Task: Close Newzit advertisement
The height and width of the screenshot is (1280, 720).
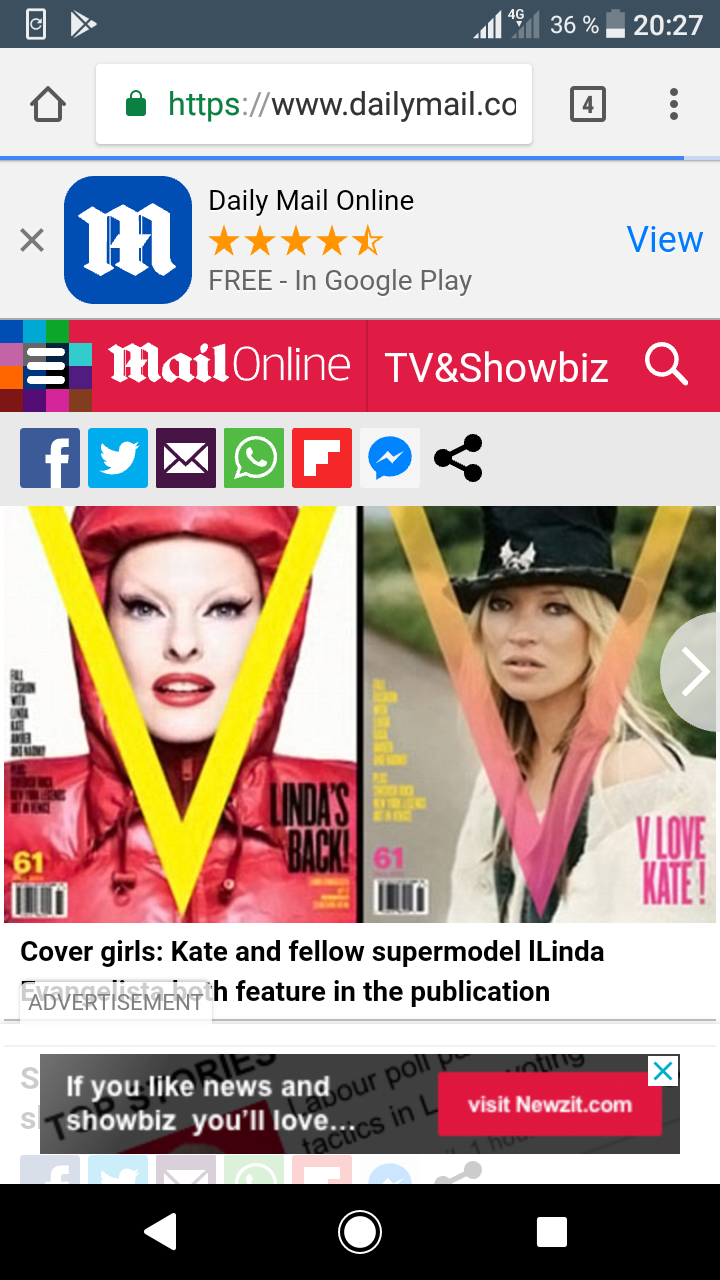Action: click(x=664, y=1071)
